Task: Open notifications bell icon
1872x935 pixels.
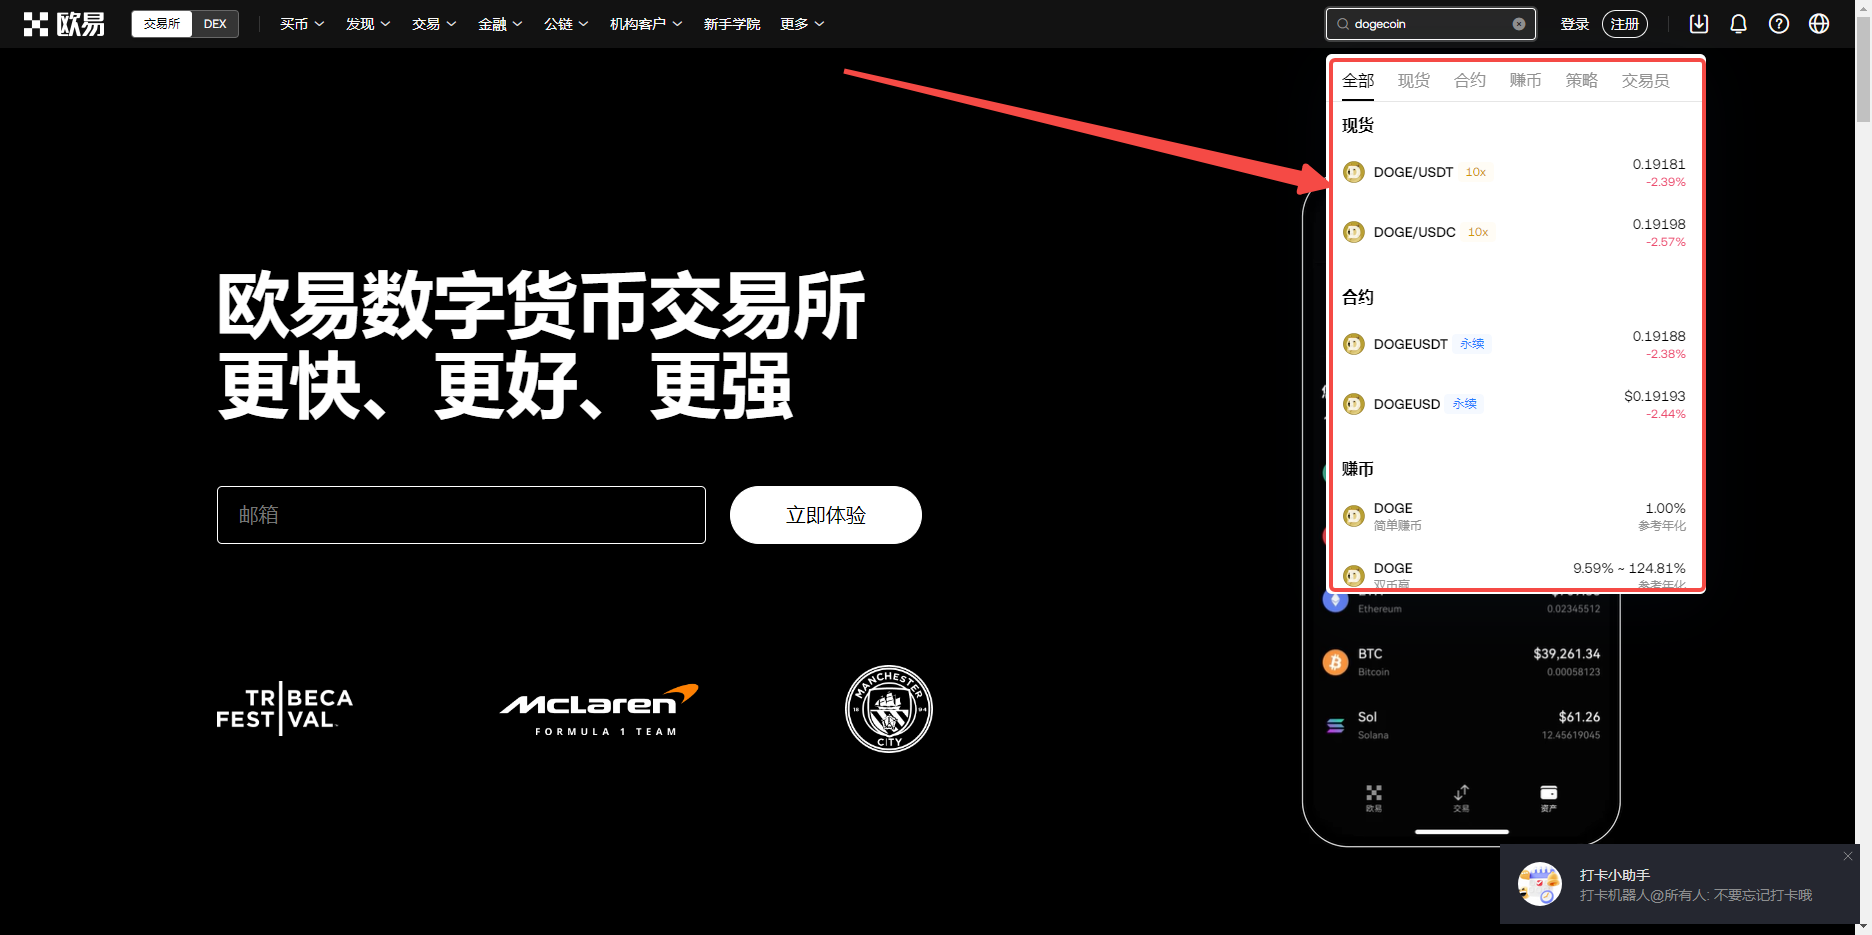Action: click(1738, 24)
